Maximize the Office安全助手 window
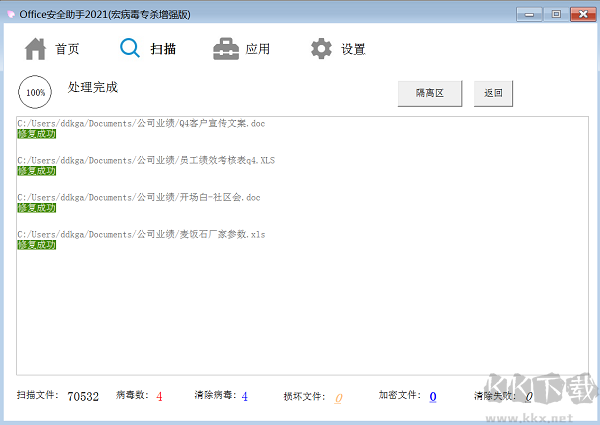Viewport: 600px width, 425px height. tap(556, 15)
